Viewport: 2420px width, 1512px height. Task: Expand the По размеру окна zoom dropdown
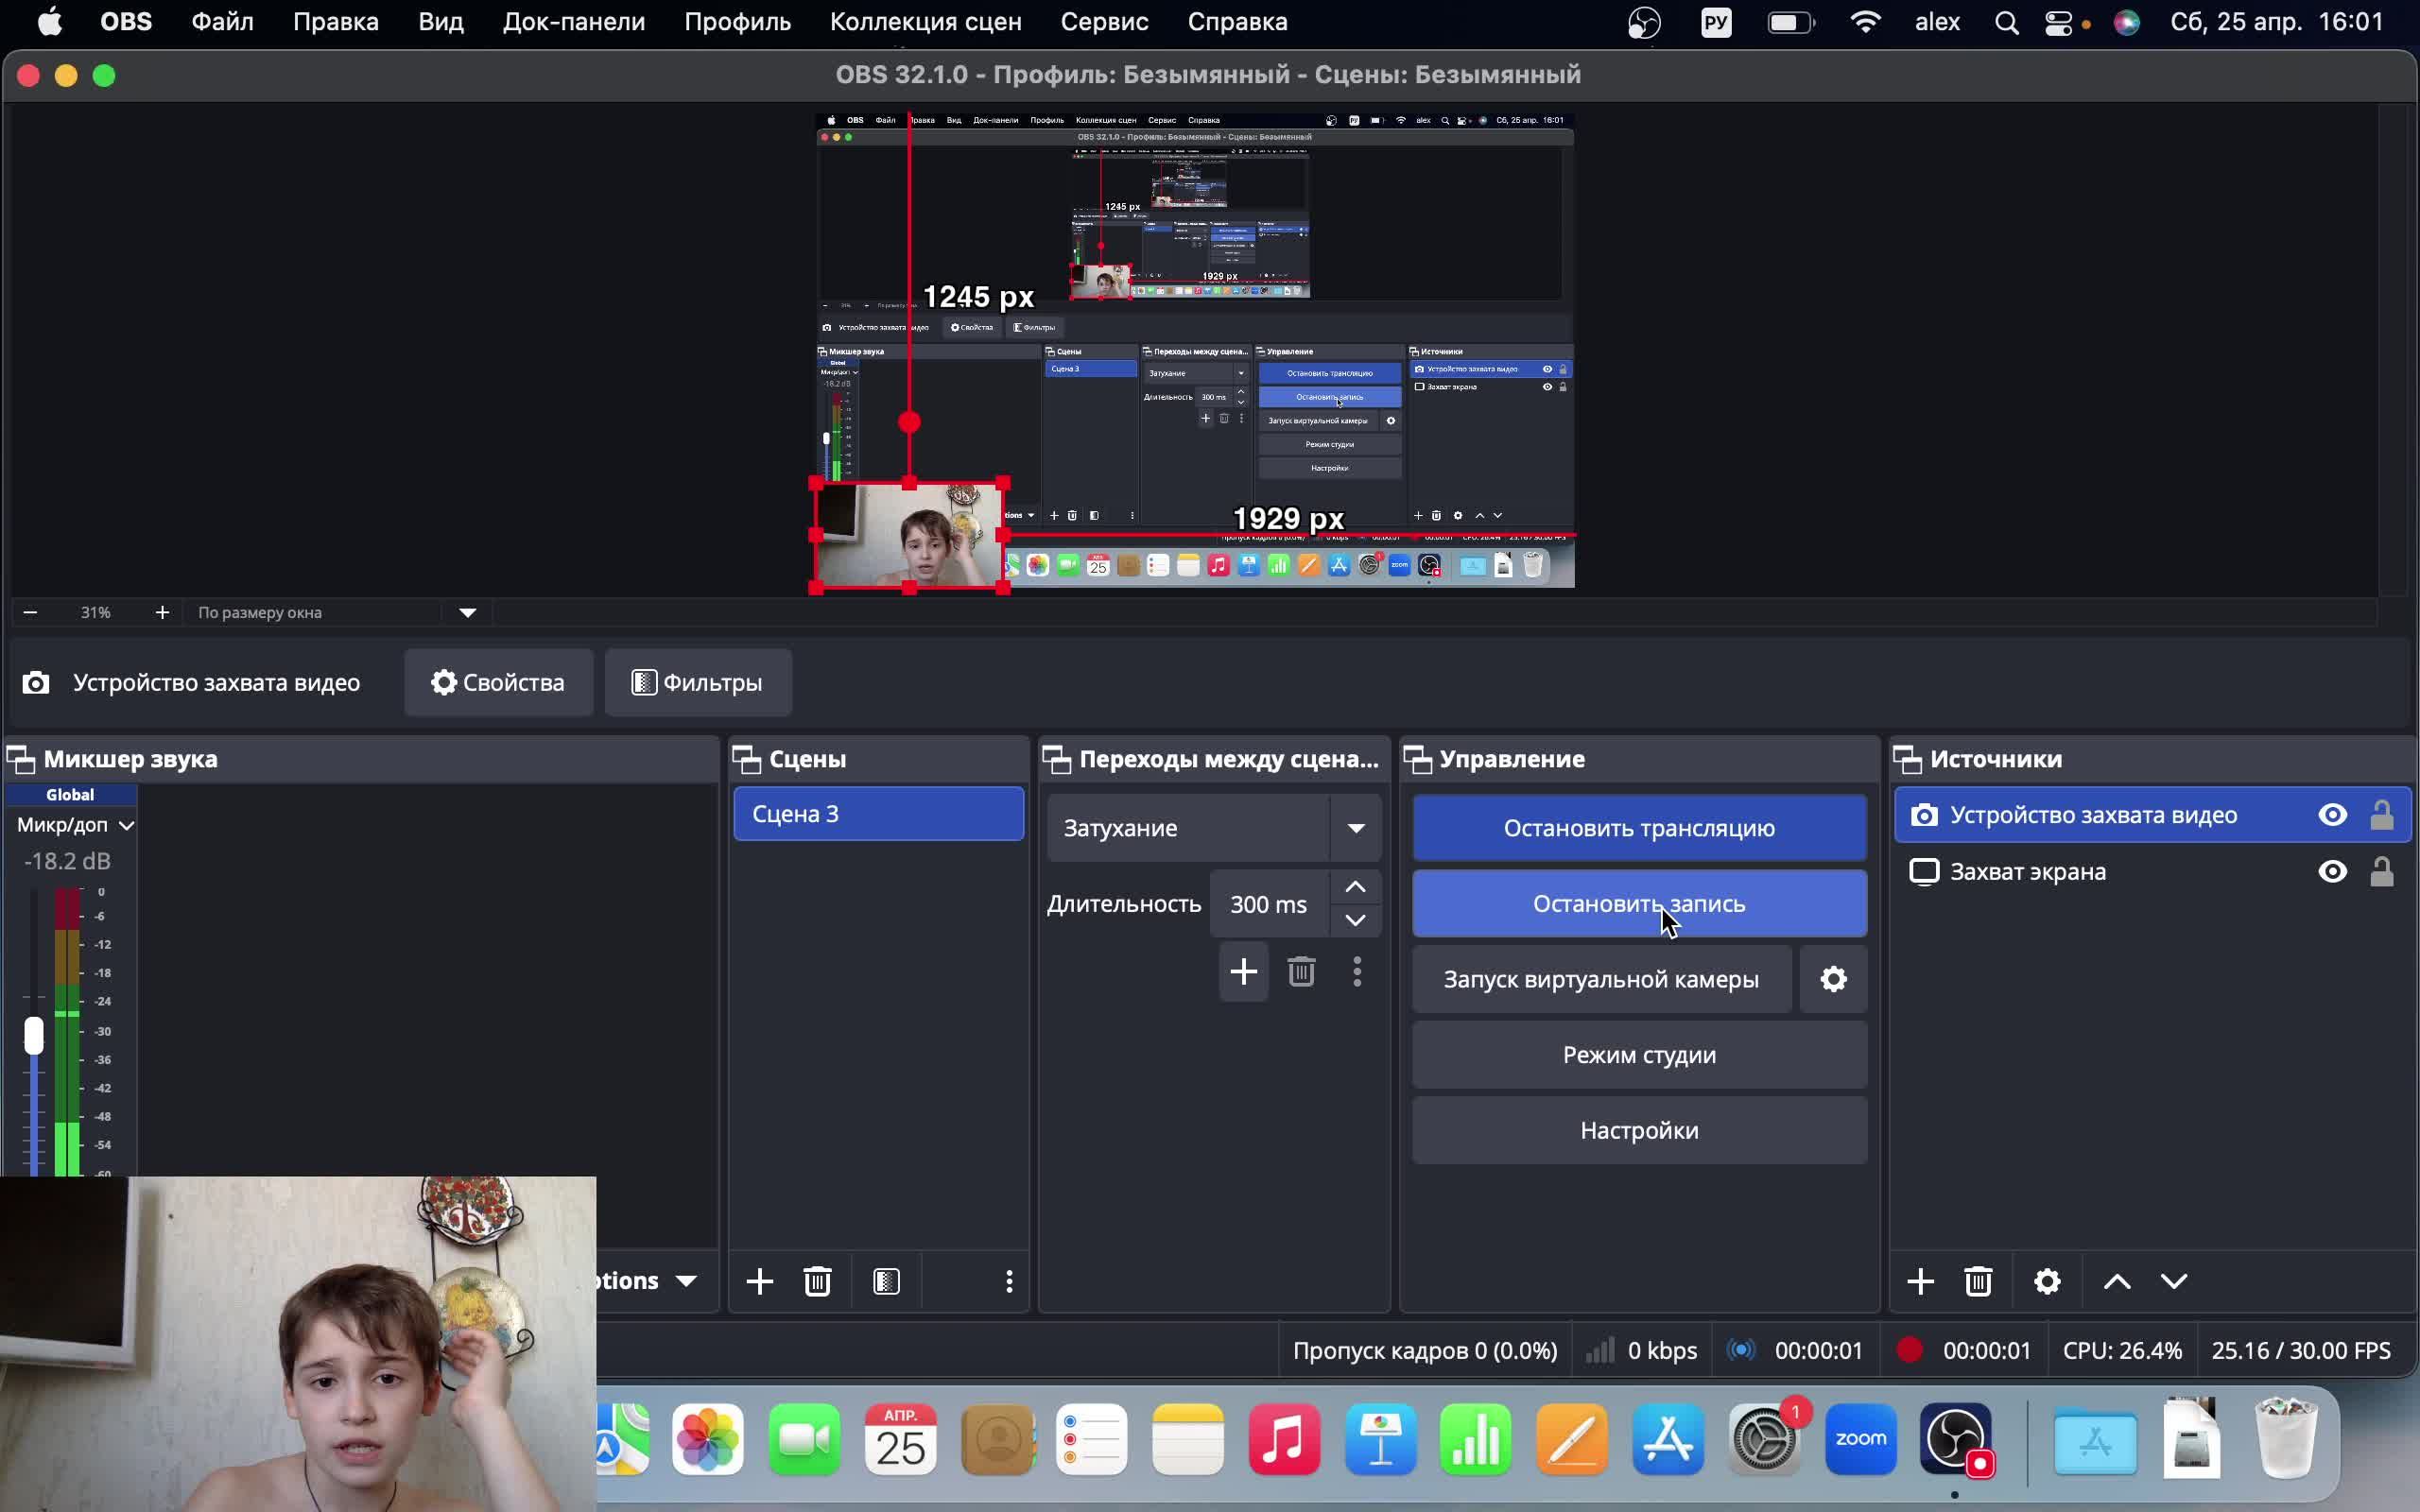click(x=467, y=612)
